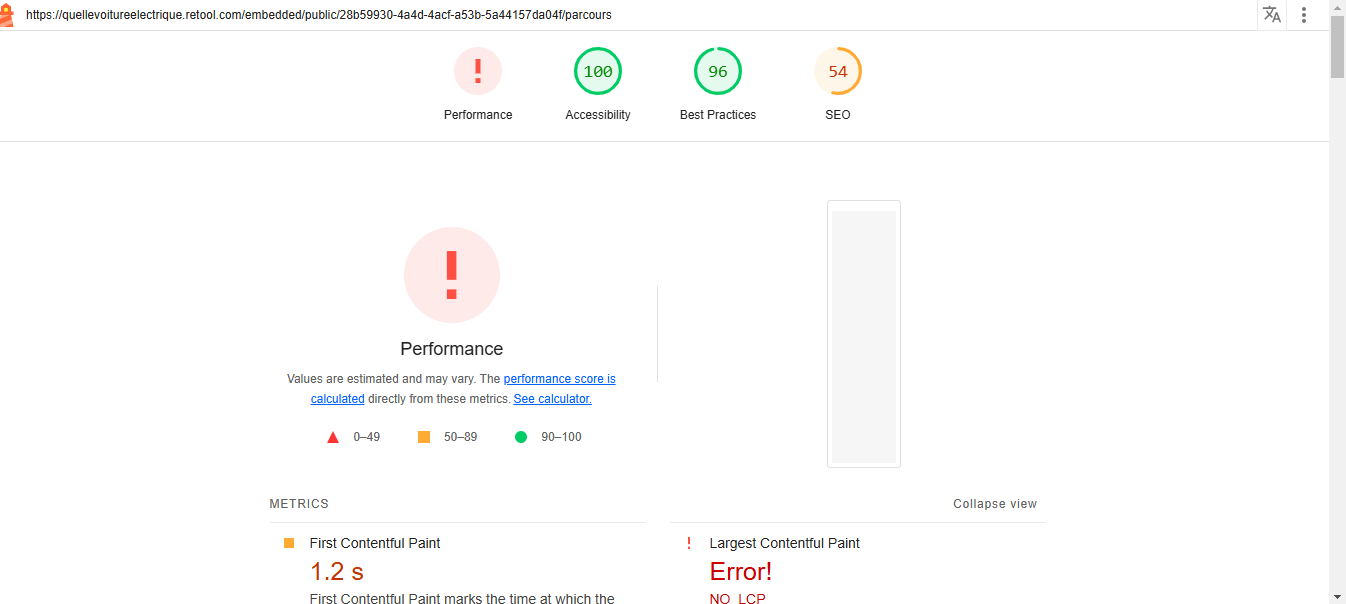Click the green circle 90–100 legend icon

point(521,437)
